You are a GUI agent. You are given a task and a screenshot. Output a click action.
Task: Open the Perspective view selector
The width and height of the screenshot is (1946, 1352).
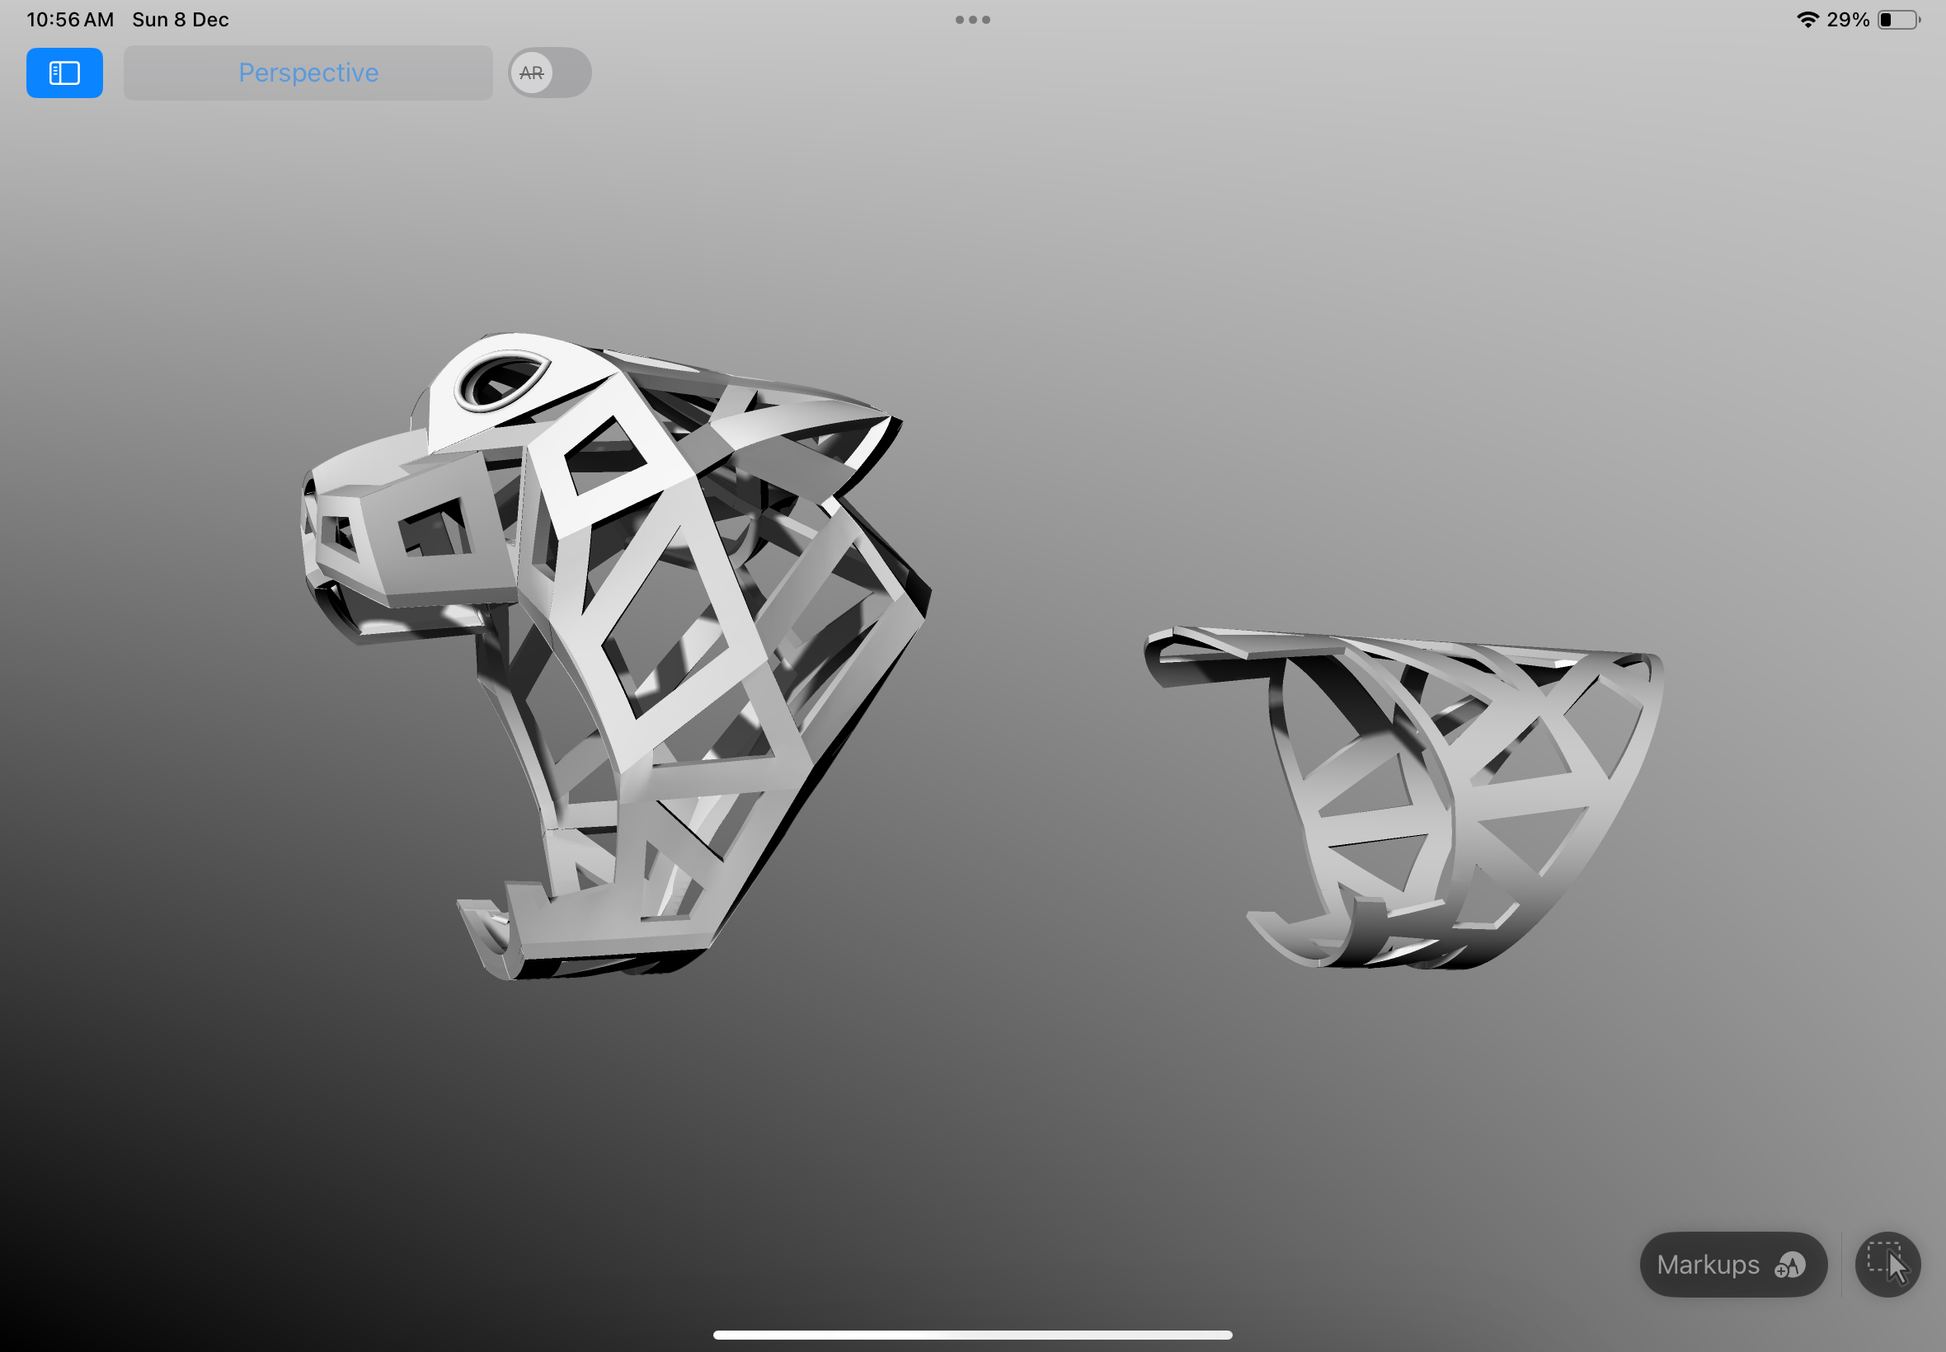(x=308, y=73)
